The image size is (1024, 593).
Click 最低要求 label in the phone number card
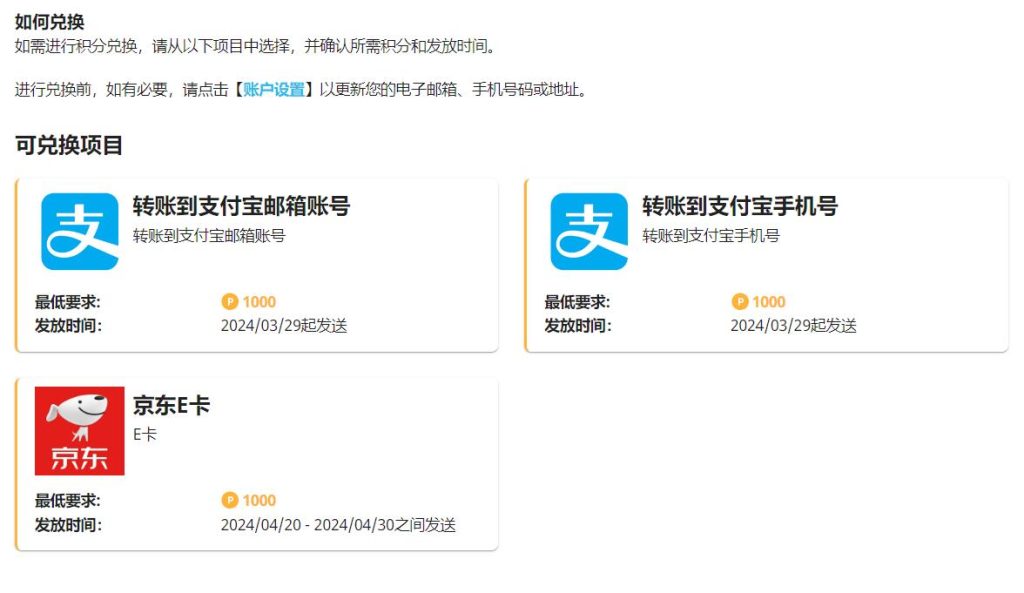coord(577,302)
